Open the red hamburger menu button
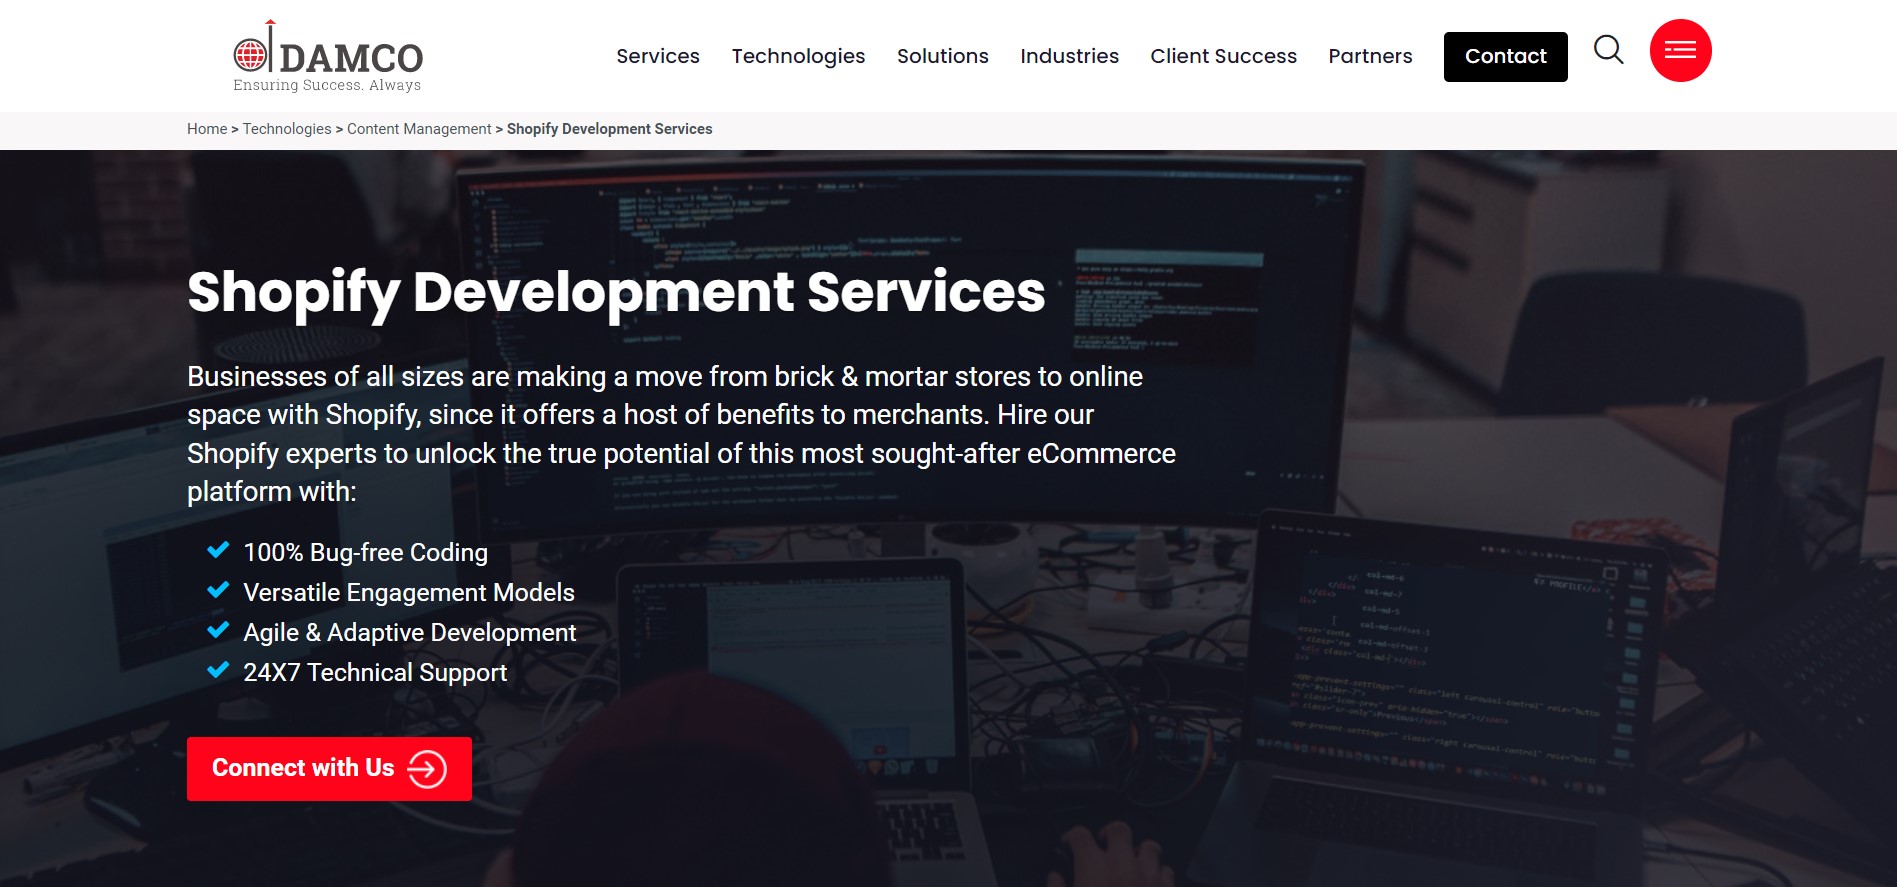1897x887 pixels. tap(1680, 50)
